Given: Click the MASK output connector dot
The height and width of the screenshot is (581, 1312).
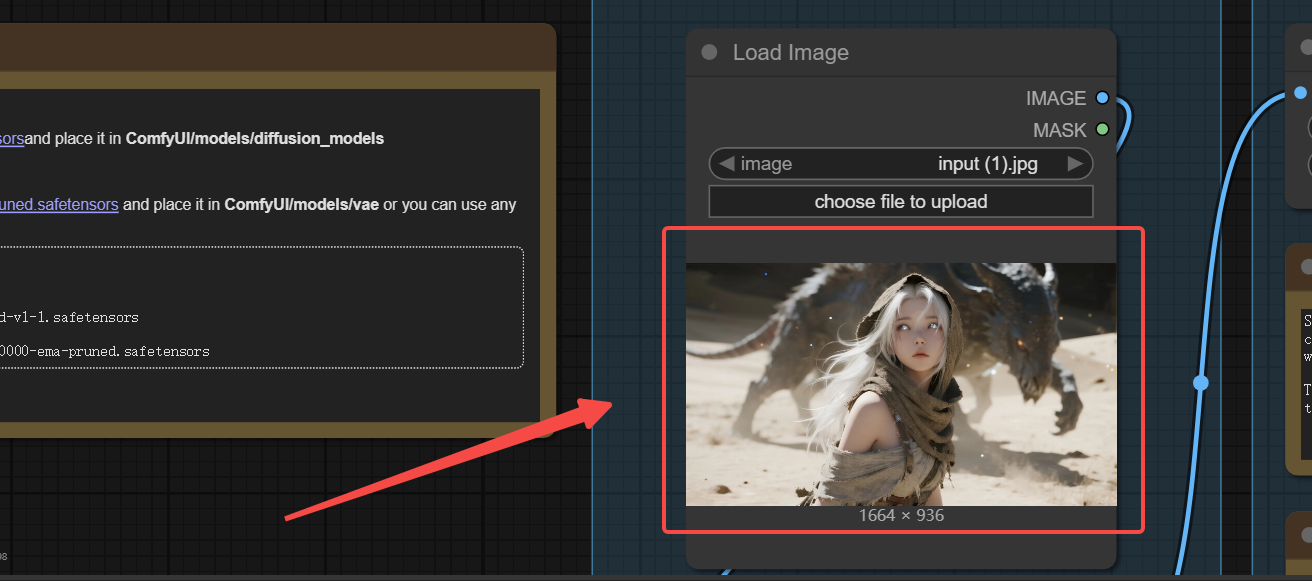Looking at the screenshot, I should 1102,129.
